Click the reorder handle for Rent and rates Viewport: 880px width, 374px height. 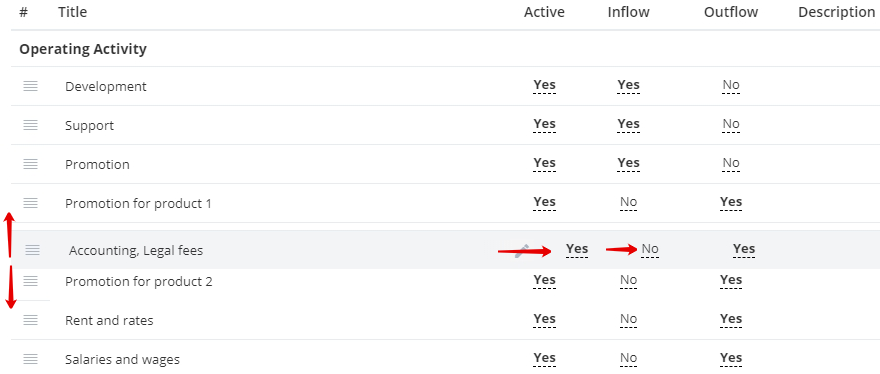coord(30,320)
